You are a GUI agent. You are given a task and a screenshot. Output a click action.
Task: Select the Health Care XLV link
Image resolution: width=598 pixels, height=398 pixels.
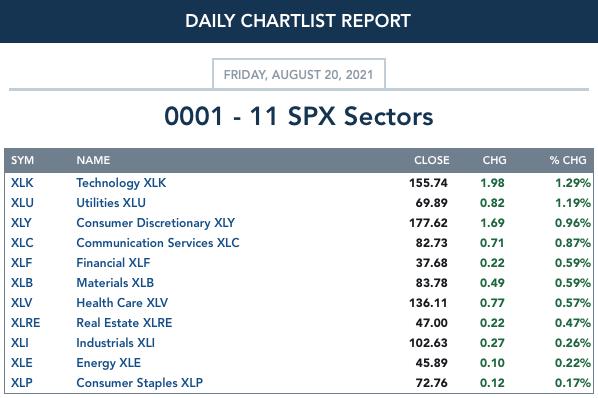coord(122,303)
